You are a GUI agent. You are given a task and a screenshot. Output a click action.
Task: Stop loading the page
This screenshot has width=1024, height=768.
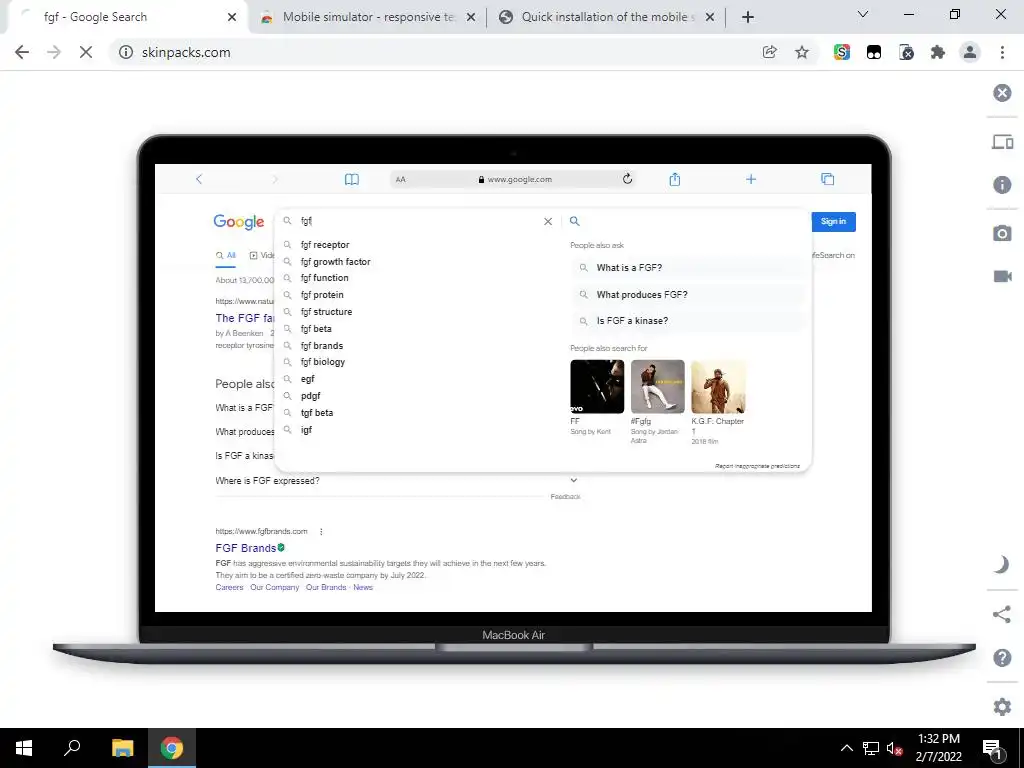coord(86,52)
